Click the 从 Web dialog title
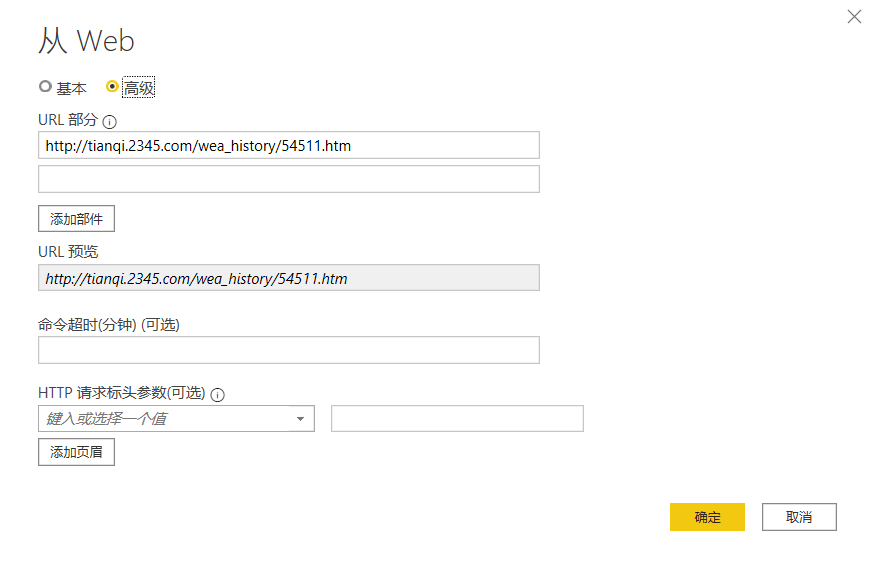Image resolution: width=874 pixels, height=568 pixels. tap(86, 41)
